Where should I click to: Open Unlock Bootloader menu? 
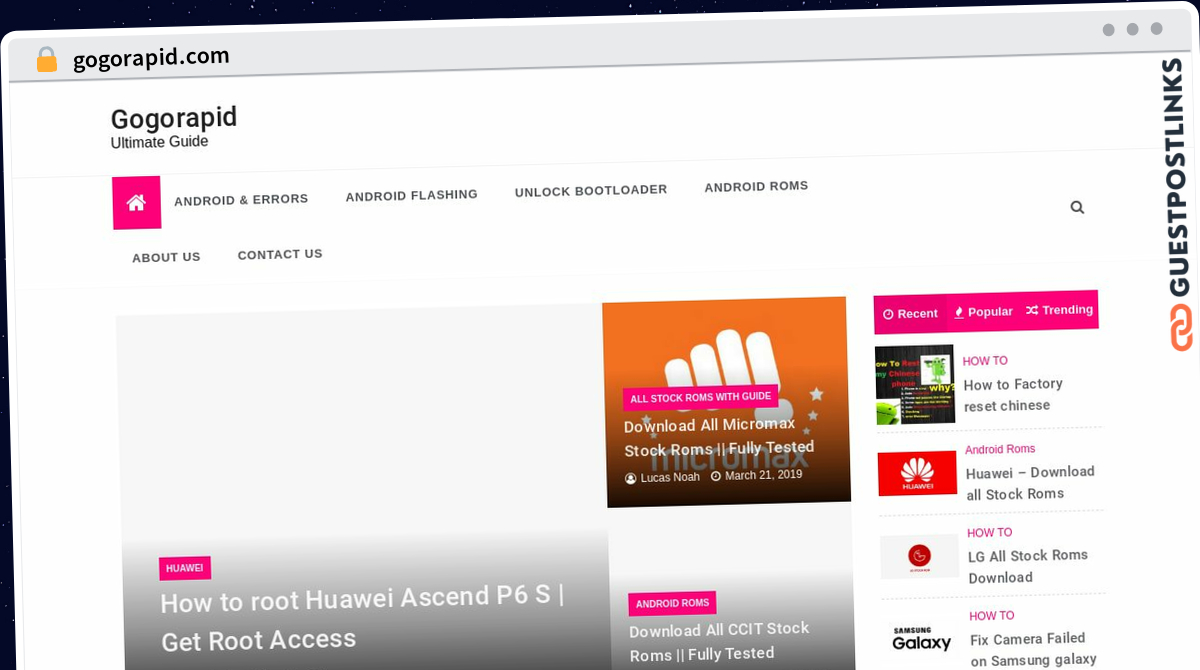click(x=591, y=190)
